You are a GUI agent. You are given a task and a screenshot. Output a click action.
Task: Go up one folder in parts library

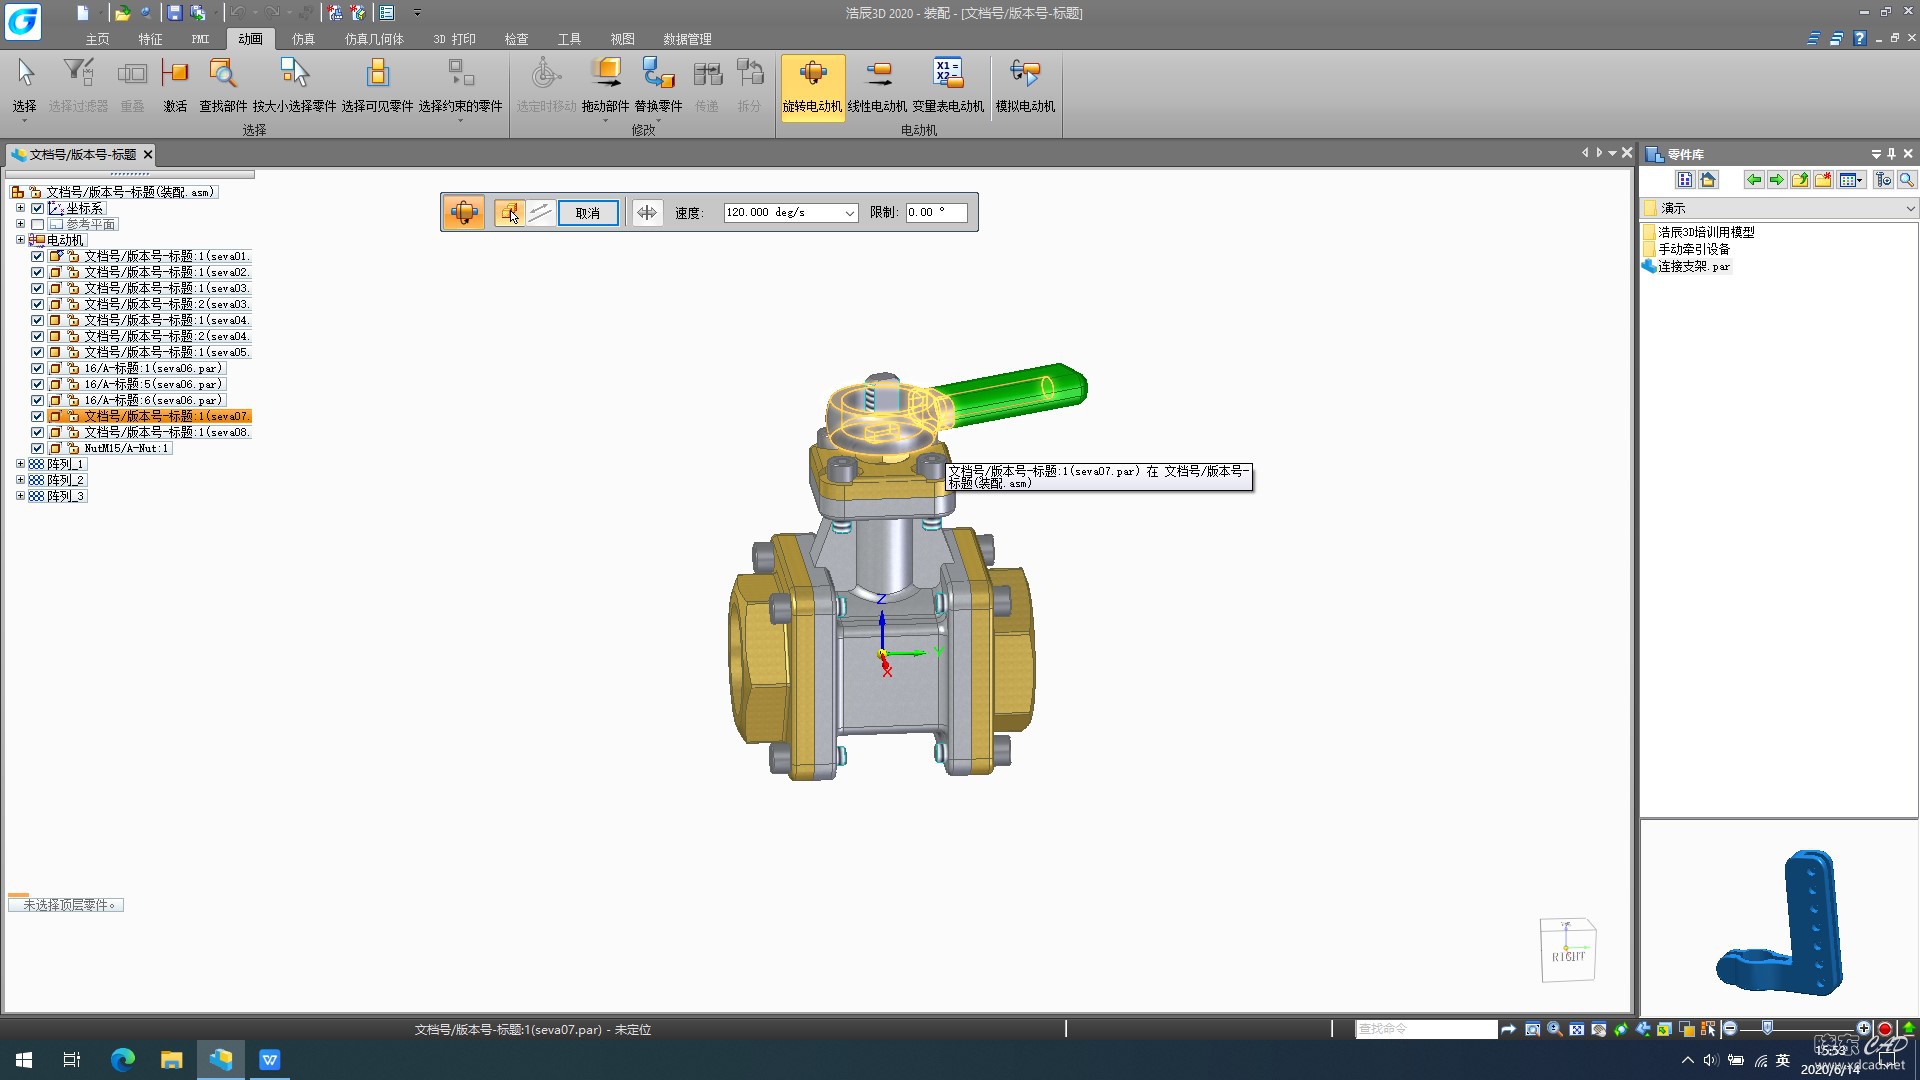click(x=1799, y=180)
